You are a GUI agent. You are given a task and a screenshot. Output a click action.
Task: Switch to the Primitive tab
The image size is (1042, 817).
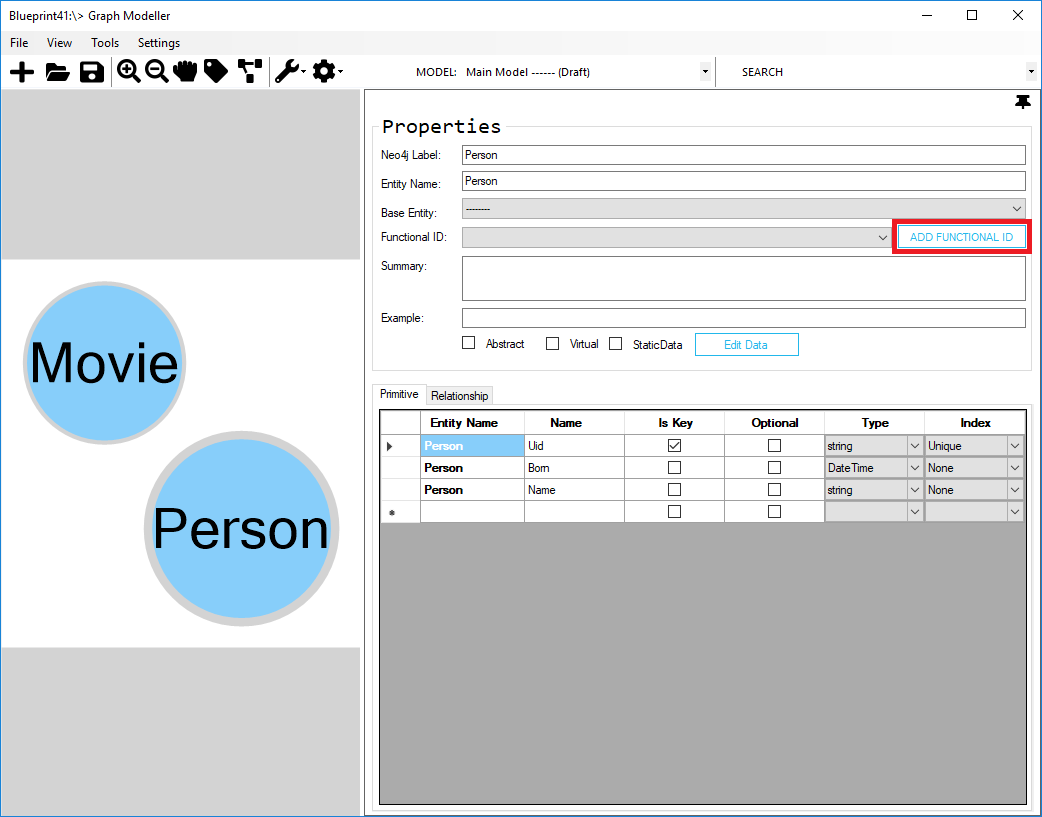tap(399, 394)
